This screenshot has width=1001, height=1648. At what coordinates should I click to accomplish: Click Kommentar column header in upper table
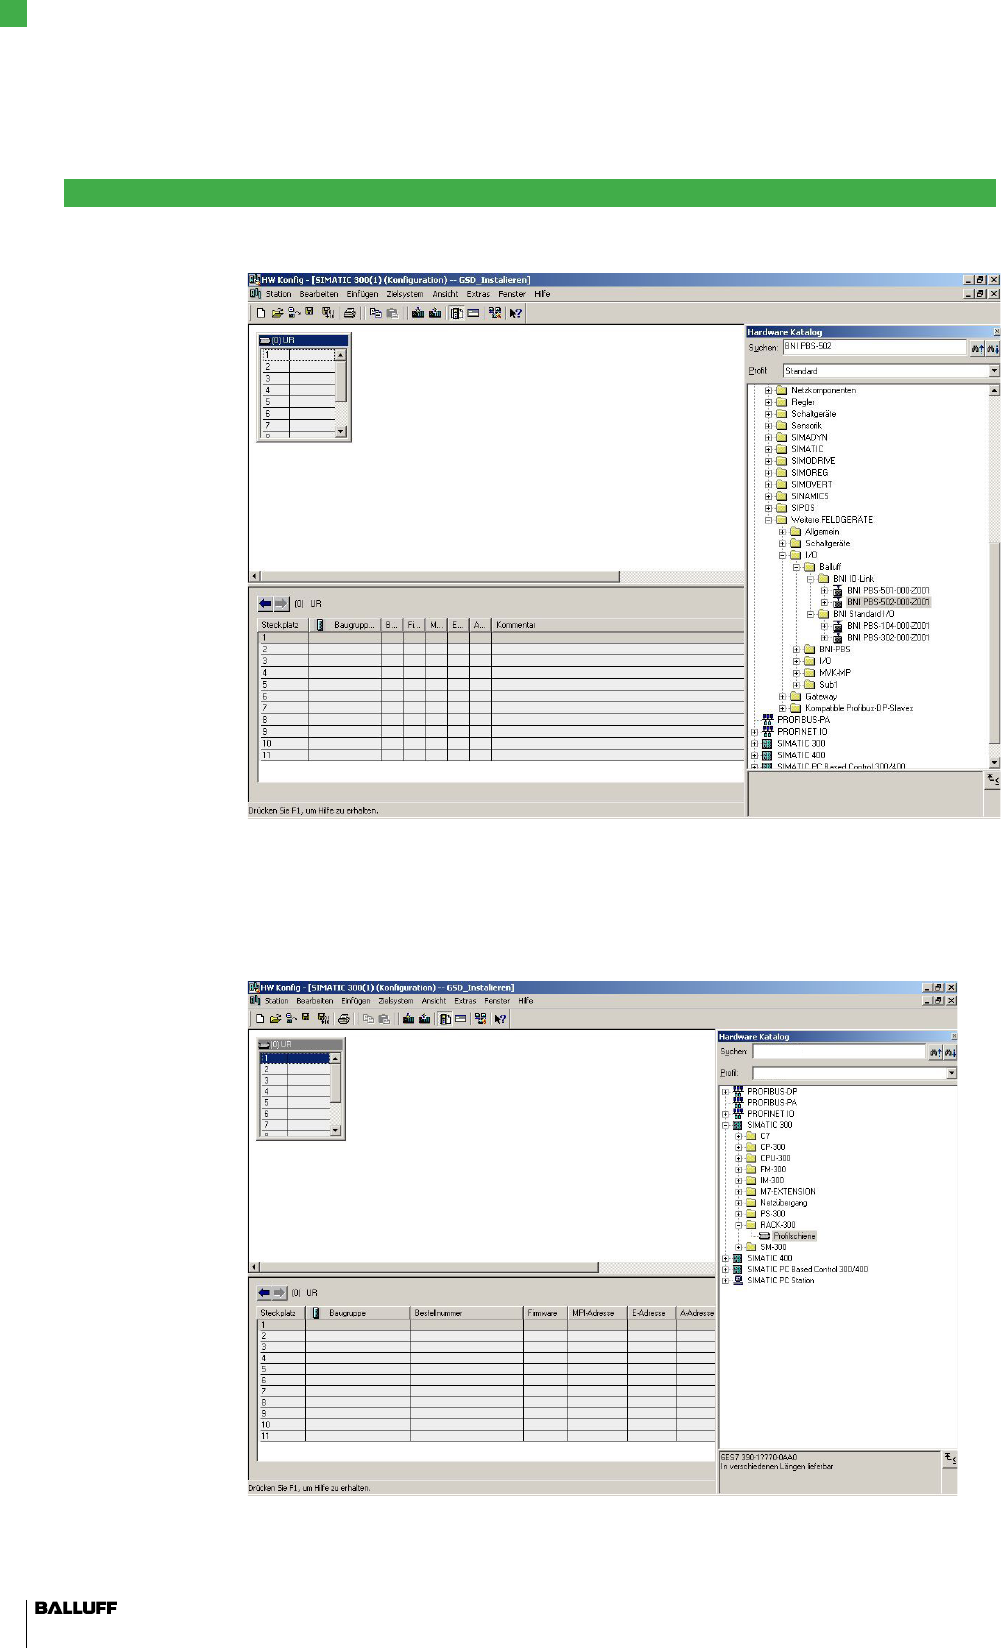click(617, 625)
